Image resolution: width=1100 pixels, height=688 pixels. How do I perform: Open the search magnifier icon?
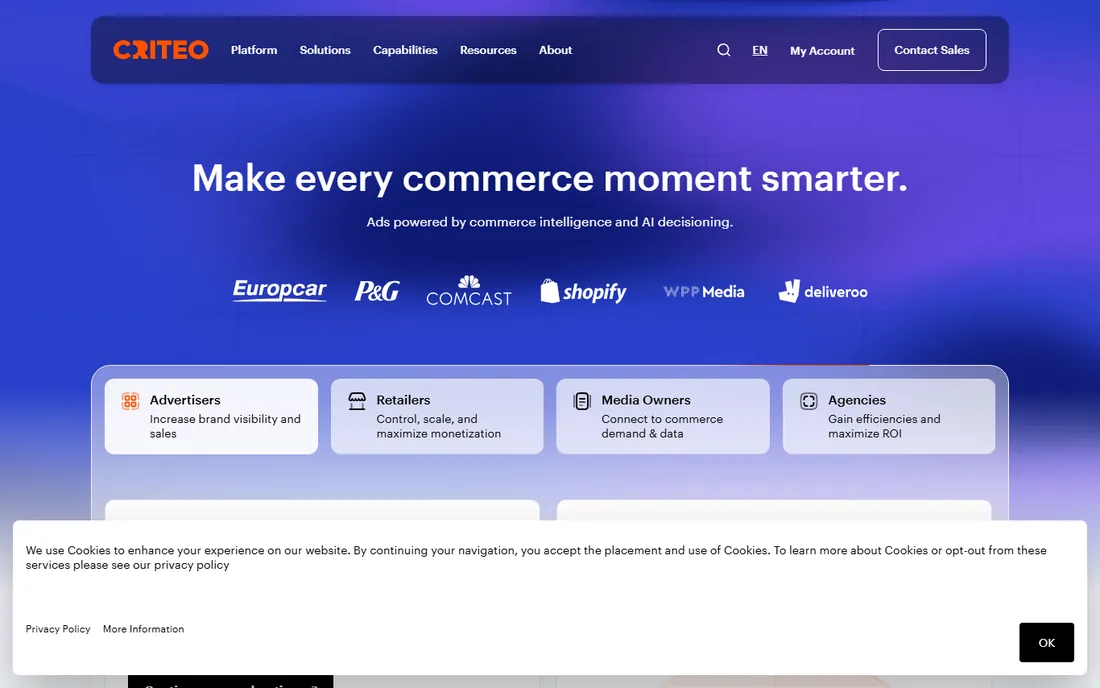pos(723,50)
